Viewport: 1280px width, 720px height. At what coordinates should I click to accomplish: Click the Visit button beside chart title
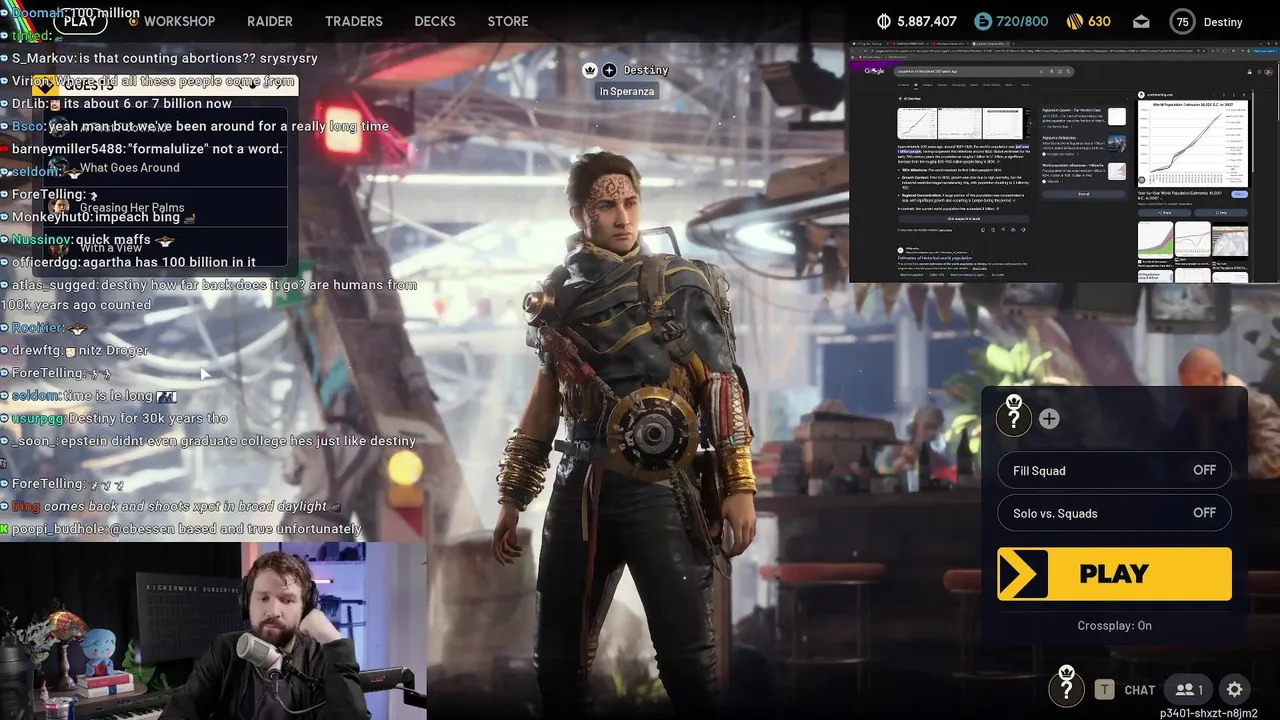[1239, 194]
